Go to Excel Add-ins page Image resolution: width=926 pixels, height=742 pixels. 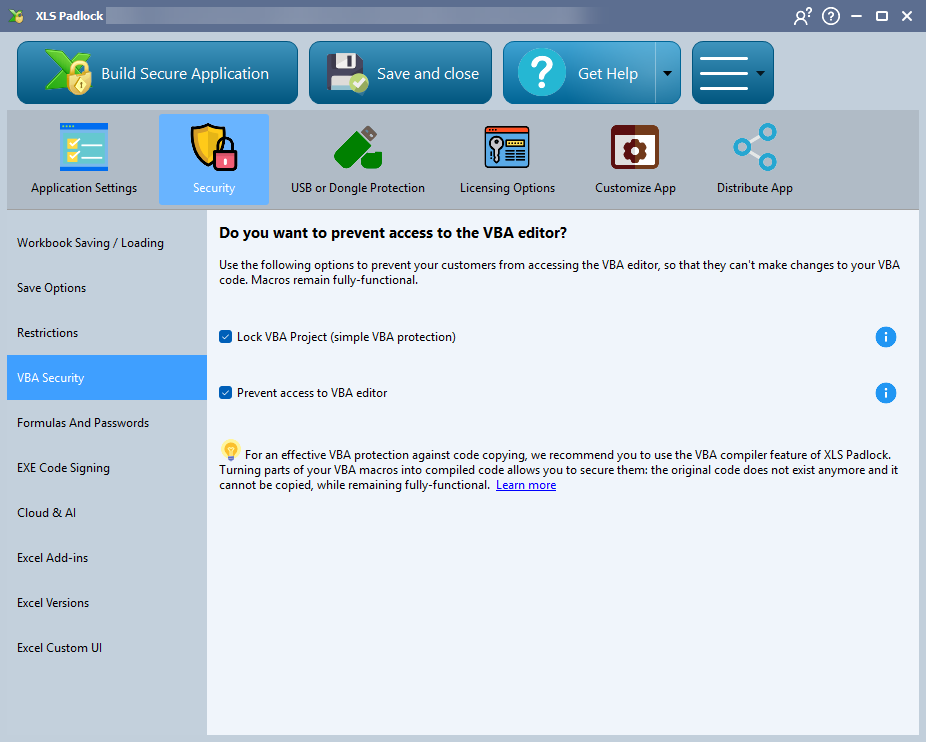(x=107, y=557)
